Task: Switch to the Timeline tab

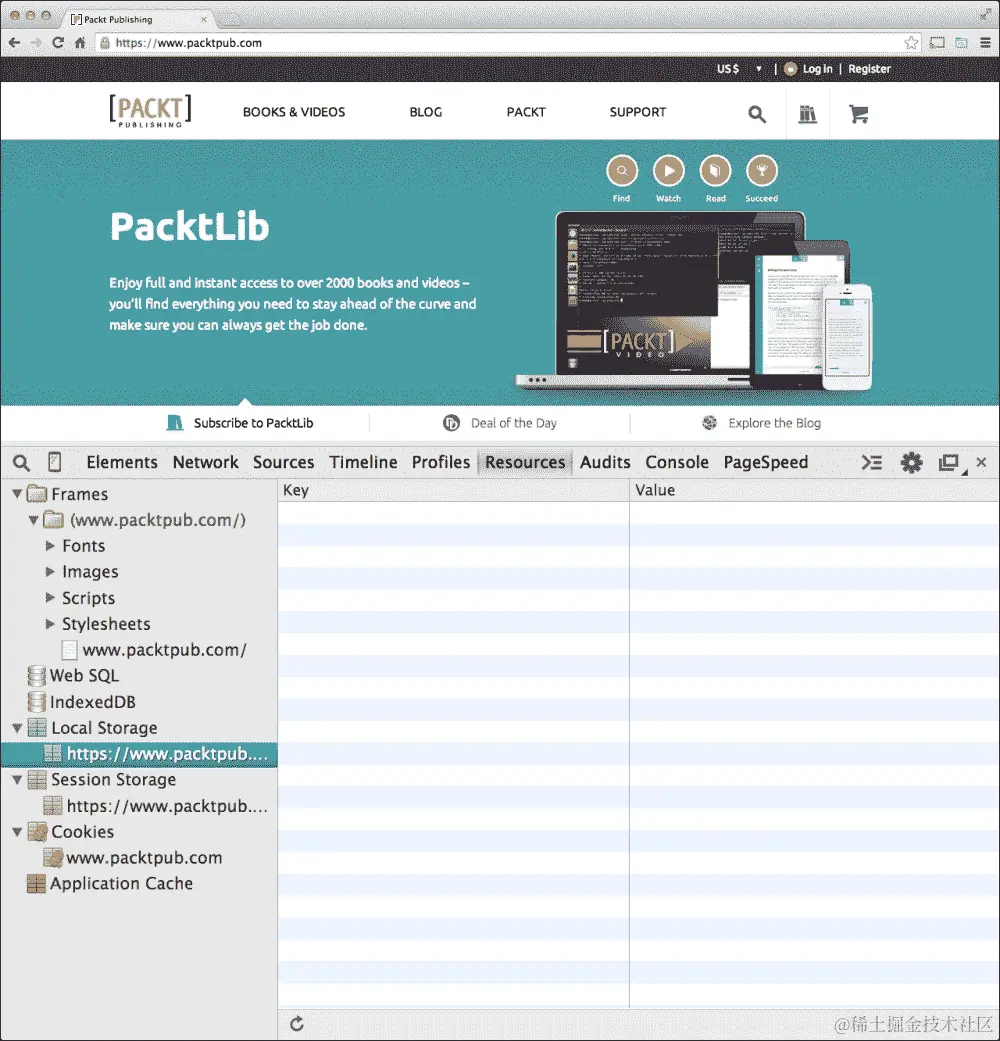Action: tap(363, 462)
